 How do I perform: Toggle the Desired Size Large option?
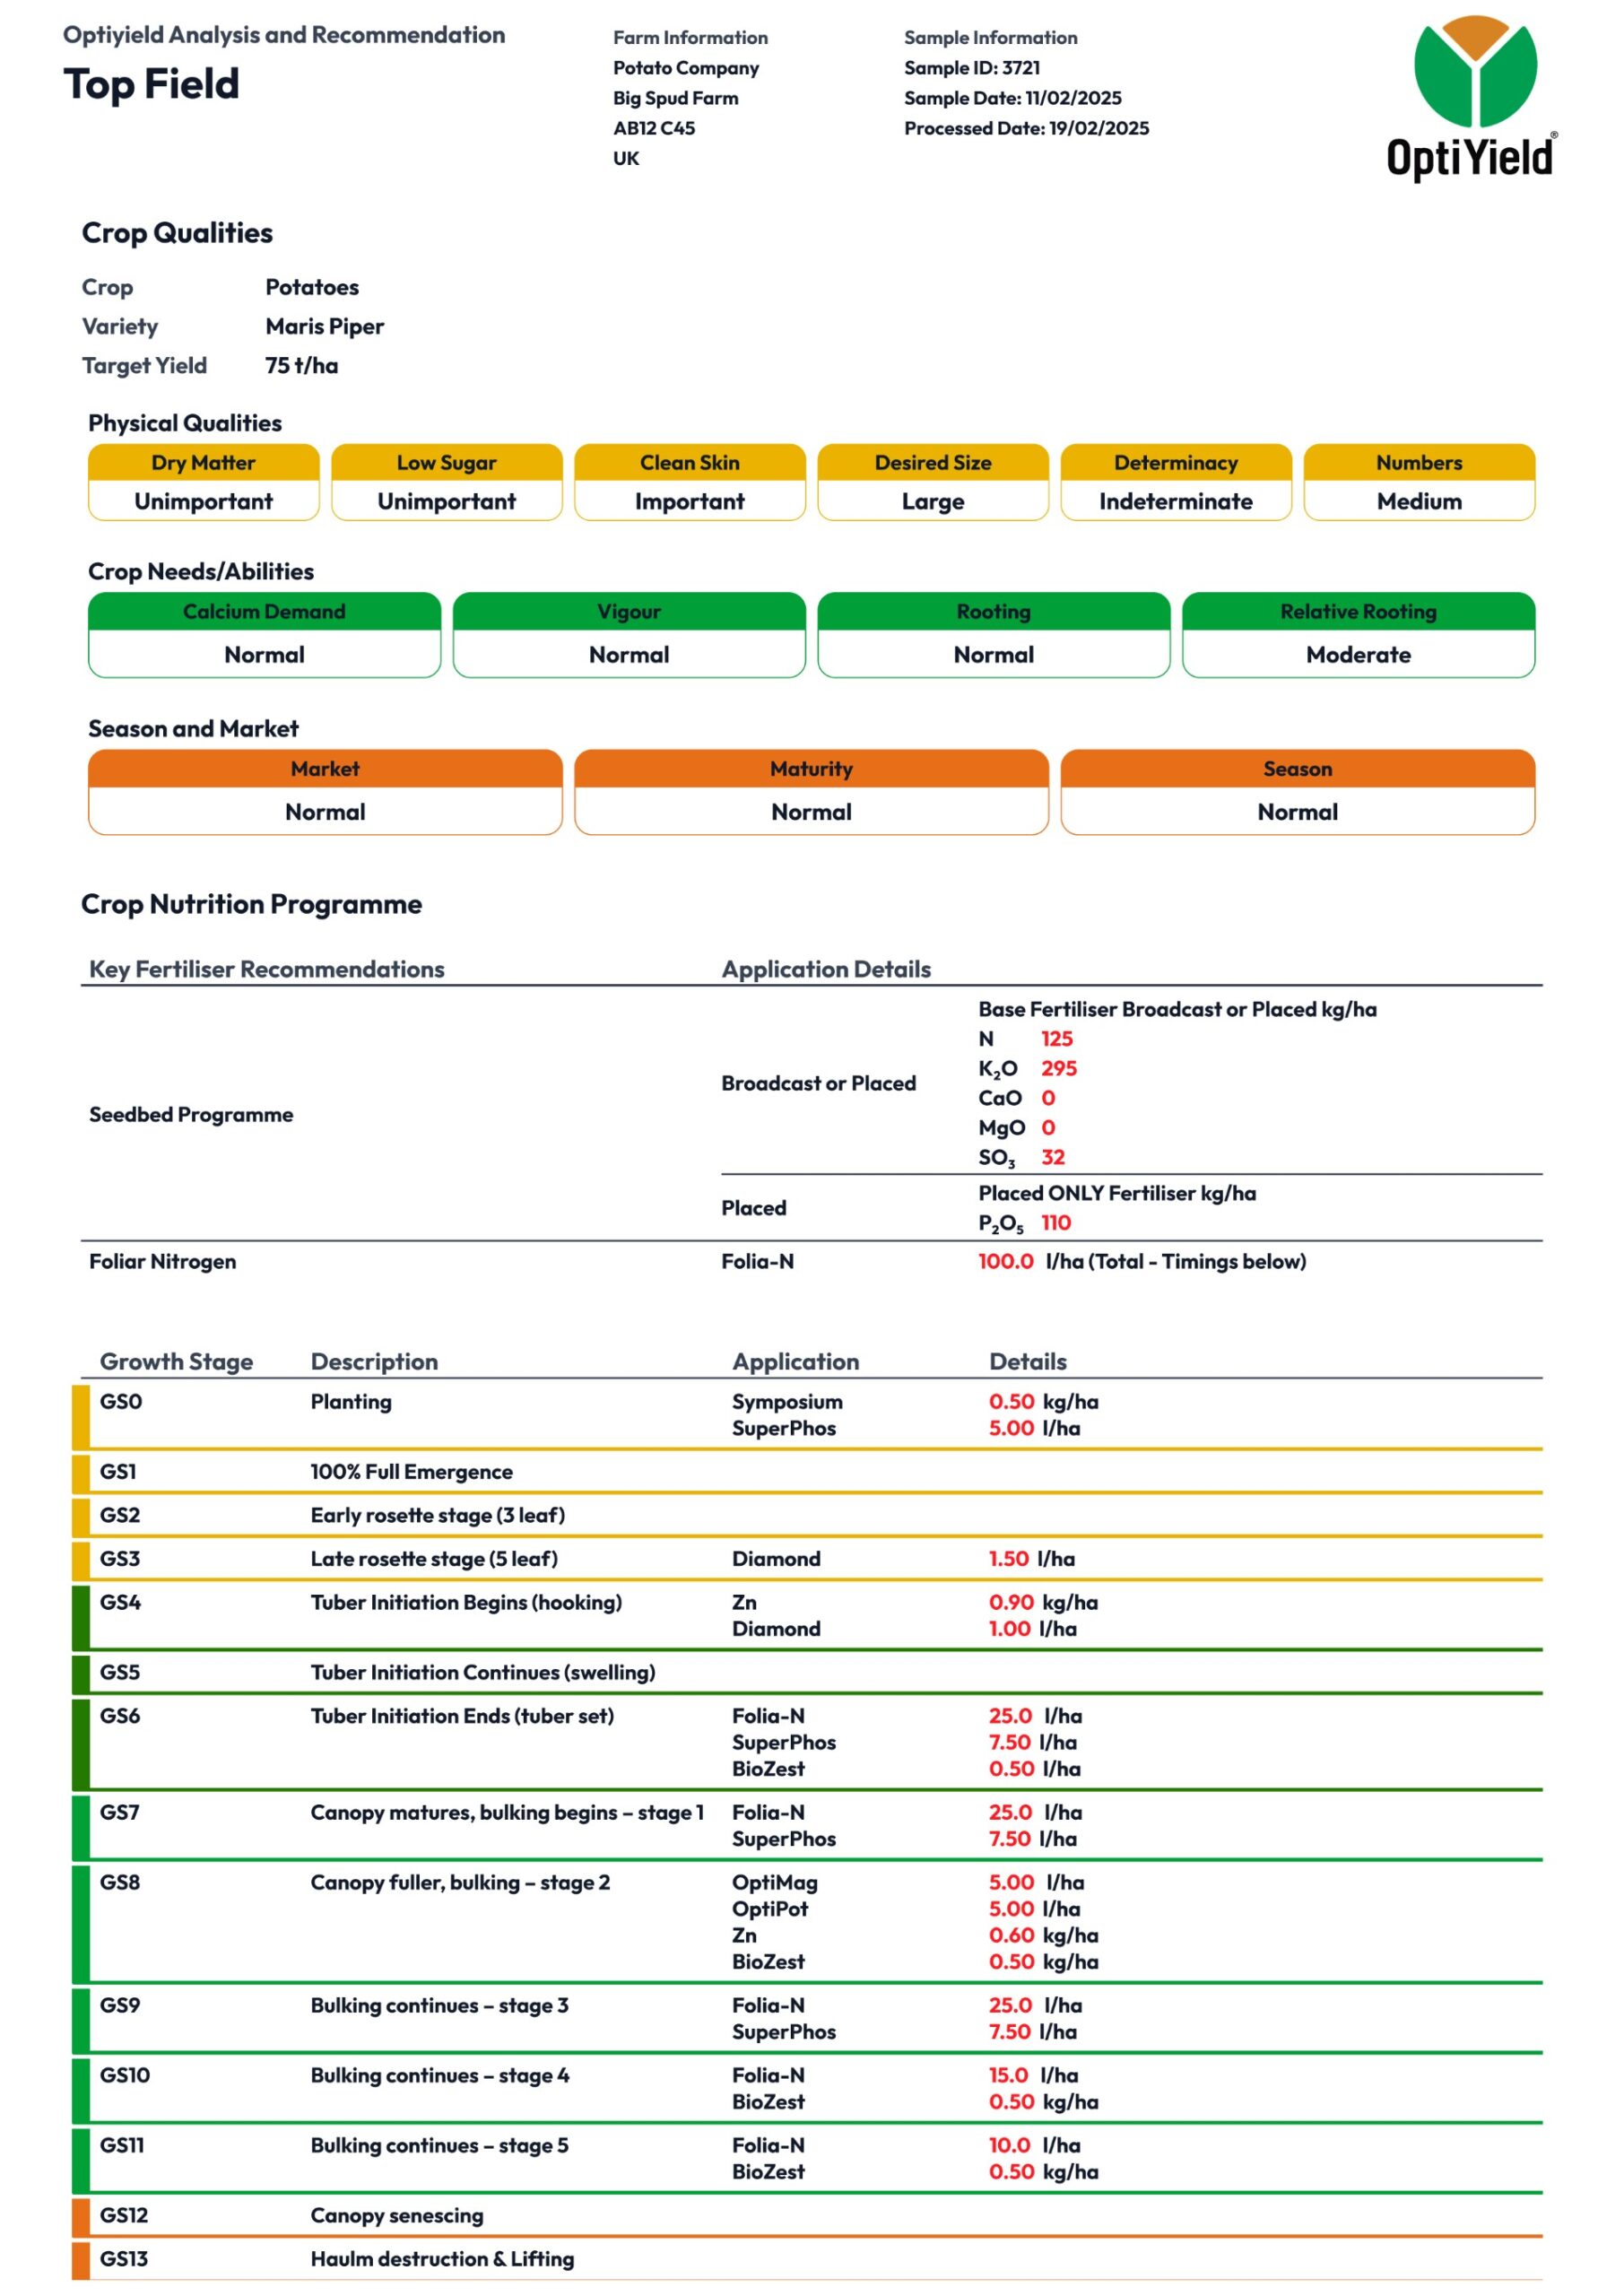tap(933, 483)
